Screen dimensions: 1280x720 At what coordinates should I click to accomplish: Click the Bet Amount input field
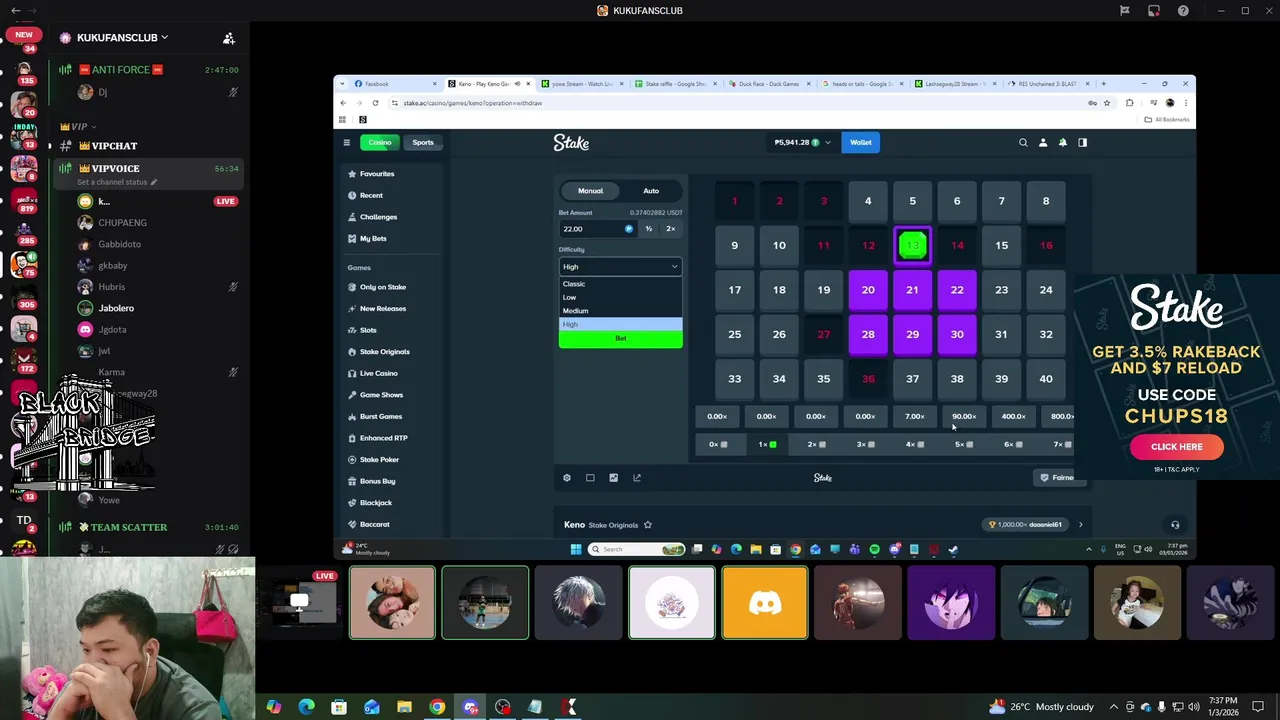[x=596, y=229]
